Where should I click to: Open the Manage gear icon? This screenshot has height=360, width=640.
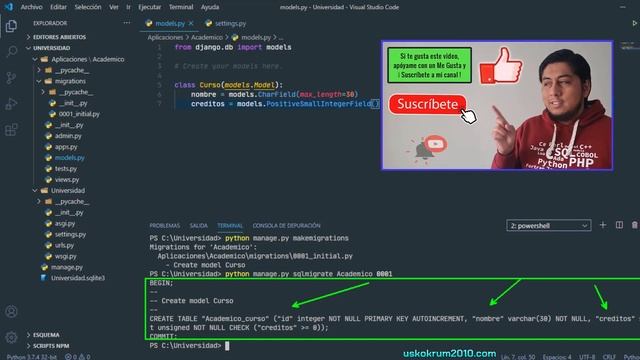click(x=11, y=337)
